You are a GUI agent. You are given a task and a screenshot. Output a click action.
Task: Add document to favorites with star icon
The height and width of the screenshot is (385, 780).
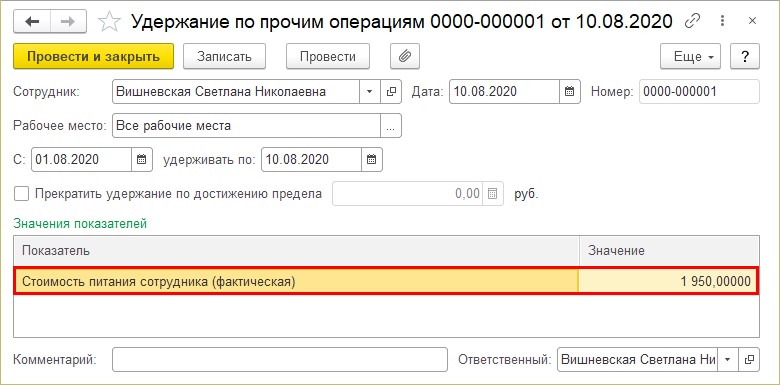[109, 22]
